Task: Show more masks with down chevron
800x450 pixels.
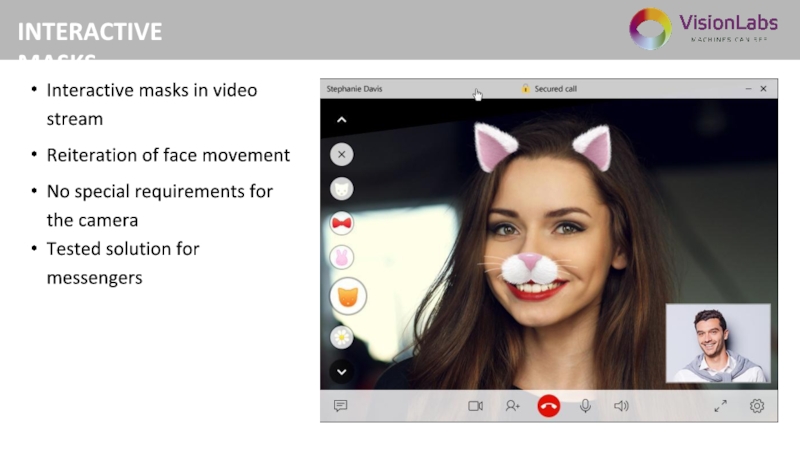Action: [x=341, y=372]
